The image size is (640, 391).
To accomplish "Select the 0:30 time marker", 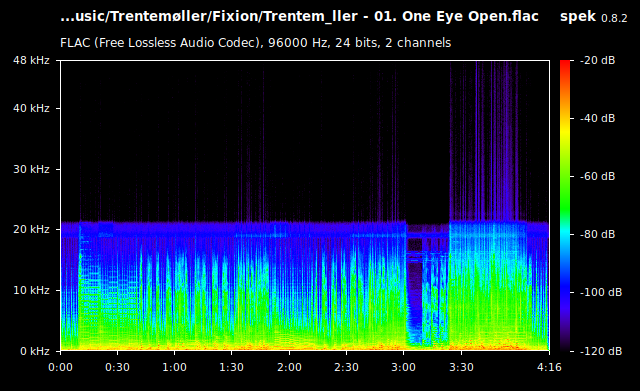I will tap(118, 367).
